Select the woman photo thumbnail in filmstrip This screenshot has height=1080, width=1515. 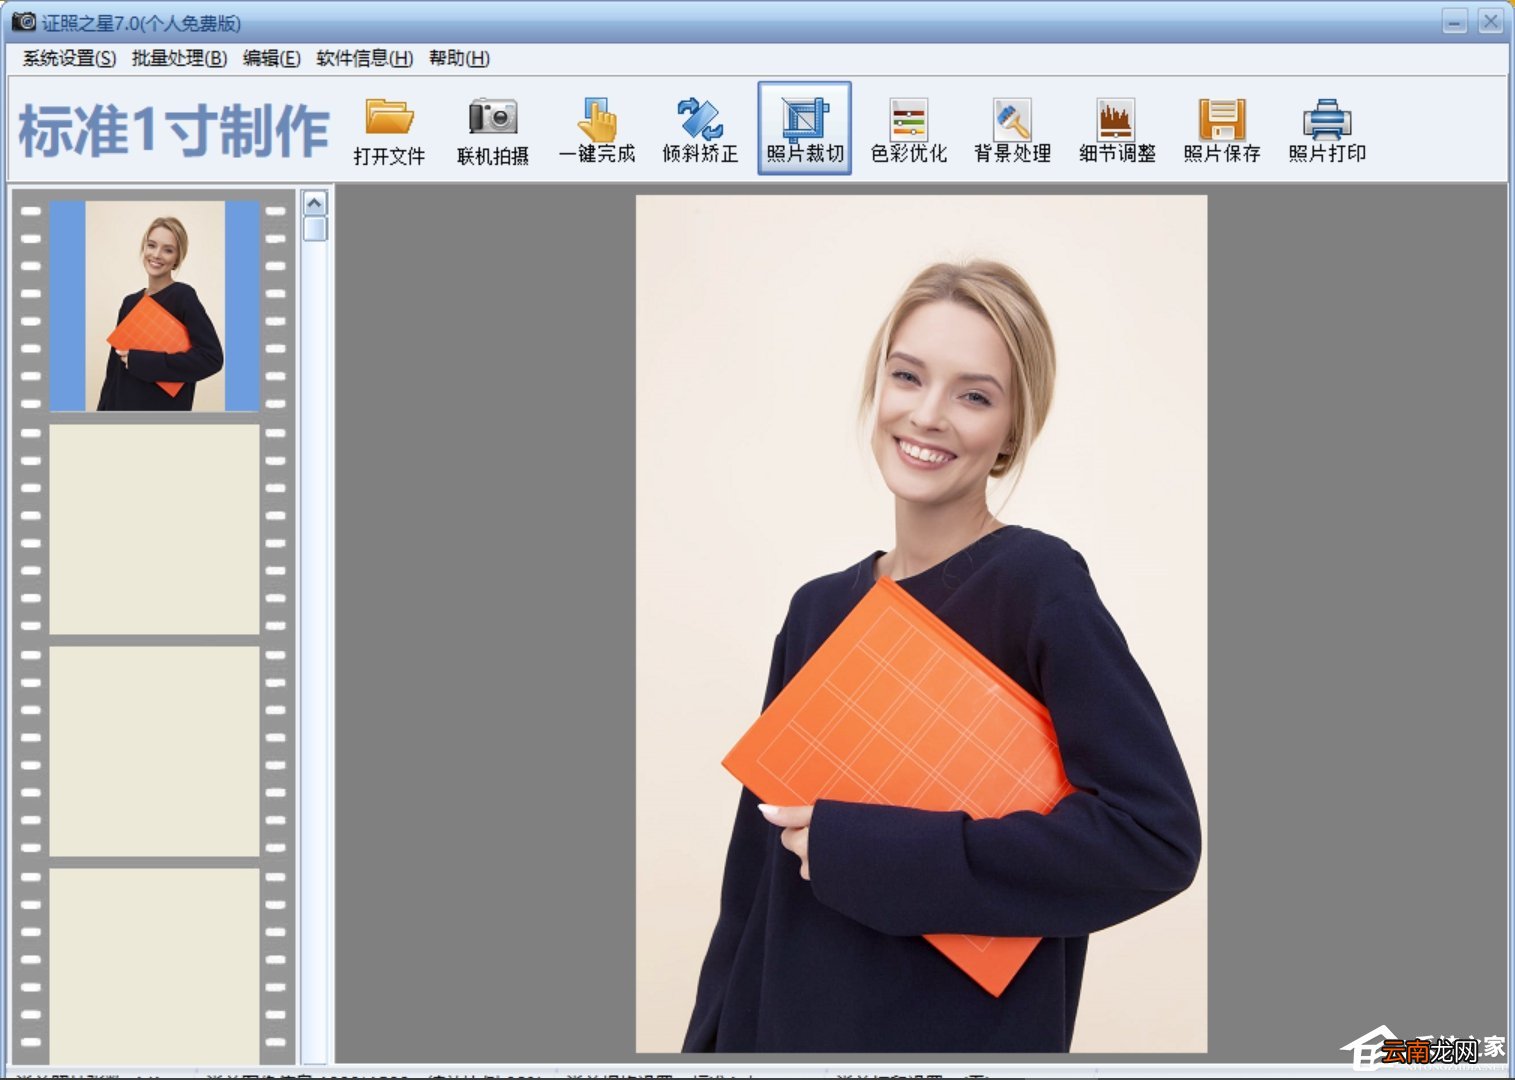pyautogui.click(x=155, y=306)
